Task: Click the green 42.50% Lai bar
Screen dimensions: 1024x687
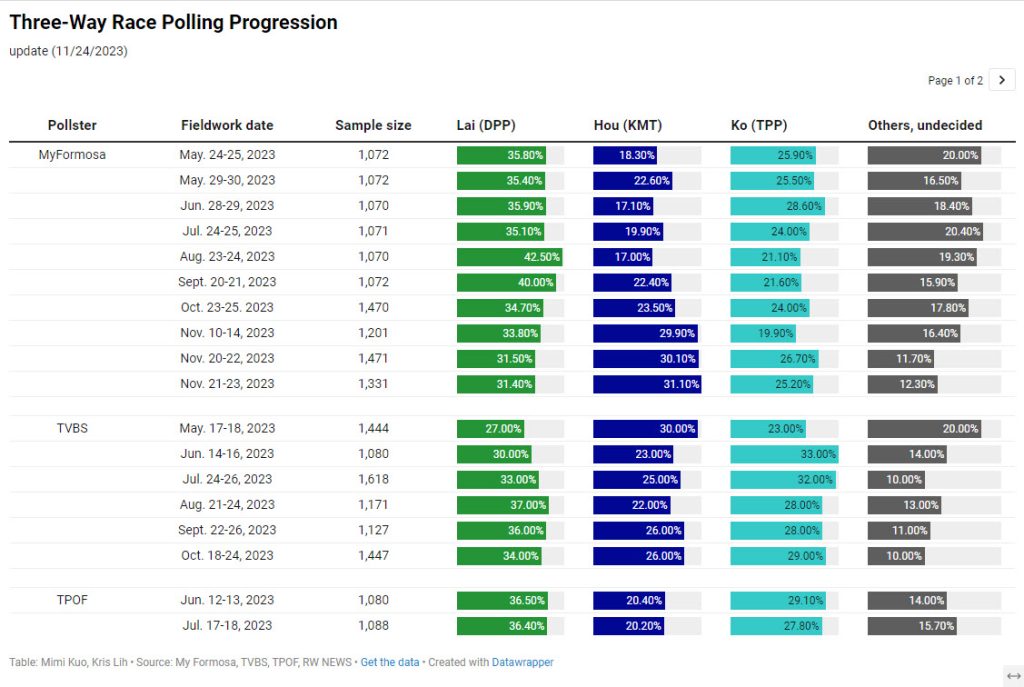Action: (509, 257)
